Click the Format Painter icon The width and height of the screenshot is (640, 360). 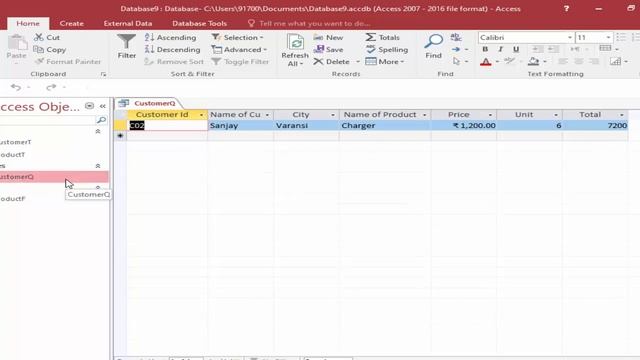coord(39,62)
